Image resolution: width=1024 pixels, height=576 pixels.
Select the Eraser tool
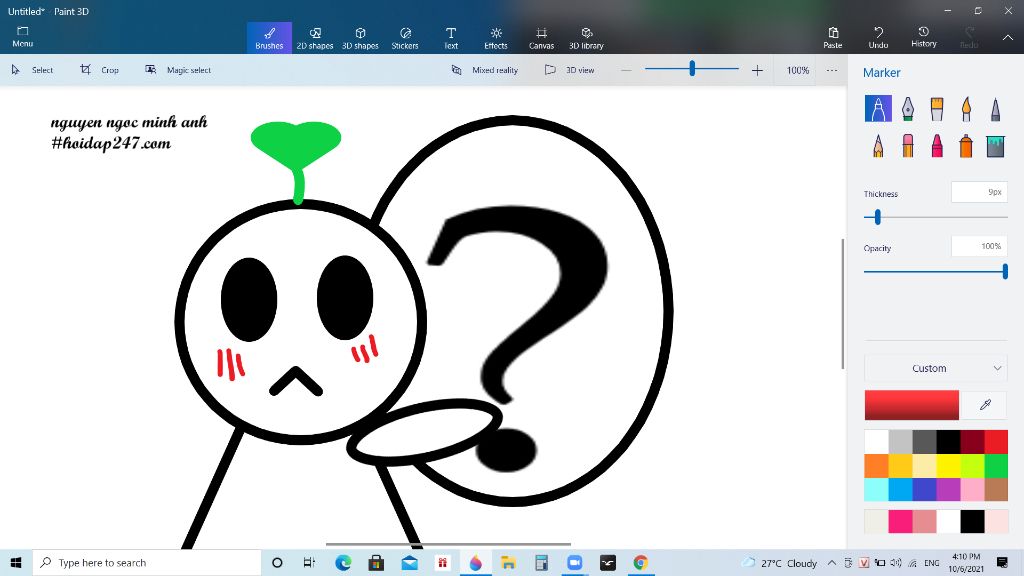[x=908, y=145]
